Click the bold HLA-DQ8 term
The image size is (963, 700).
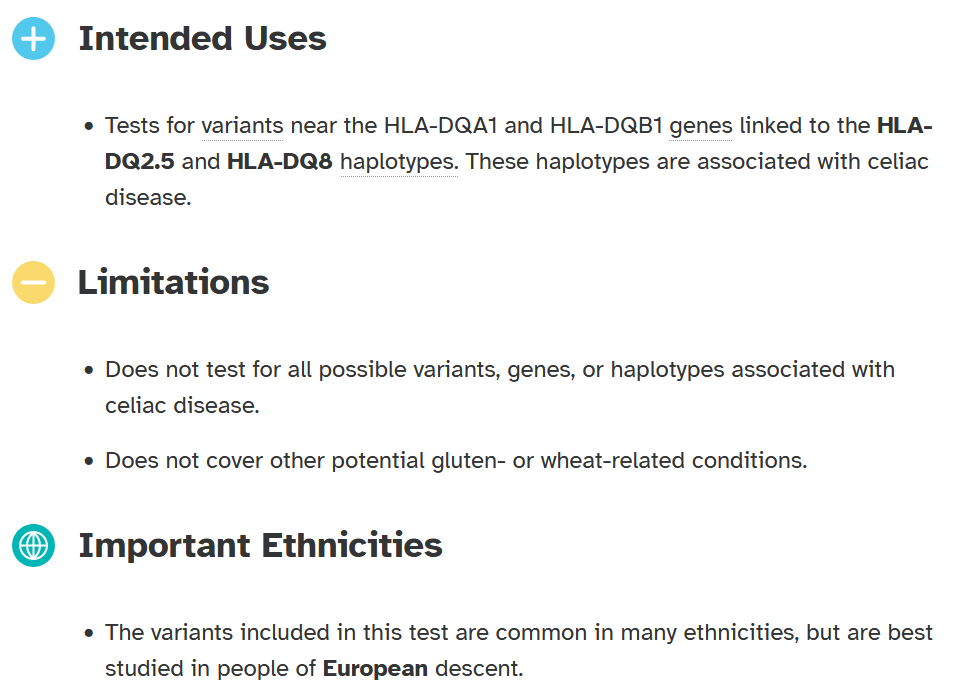[279, 162]
